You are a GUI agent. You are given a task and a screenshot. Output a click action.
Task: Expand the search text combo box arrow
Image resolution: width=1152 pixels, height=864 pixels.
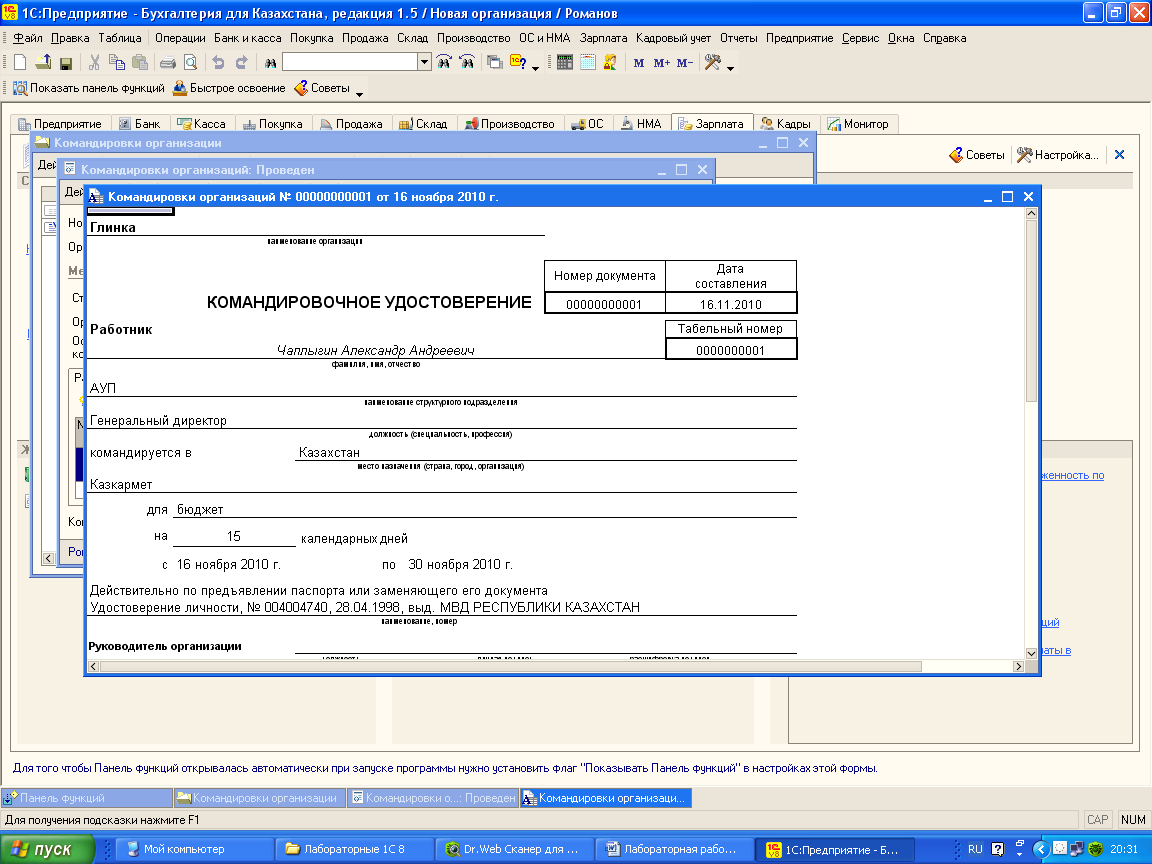tap(424, 62)
